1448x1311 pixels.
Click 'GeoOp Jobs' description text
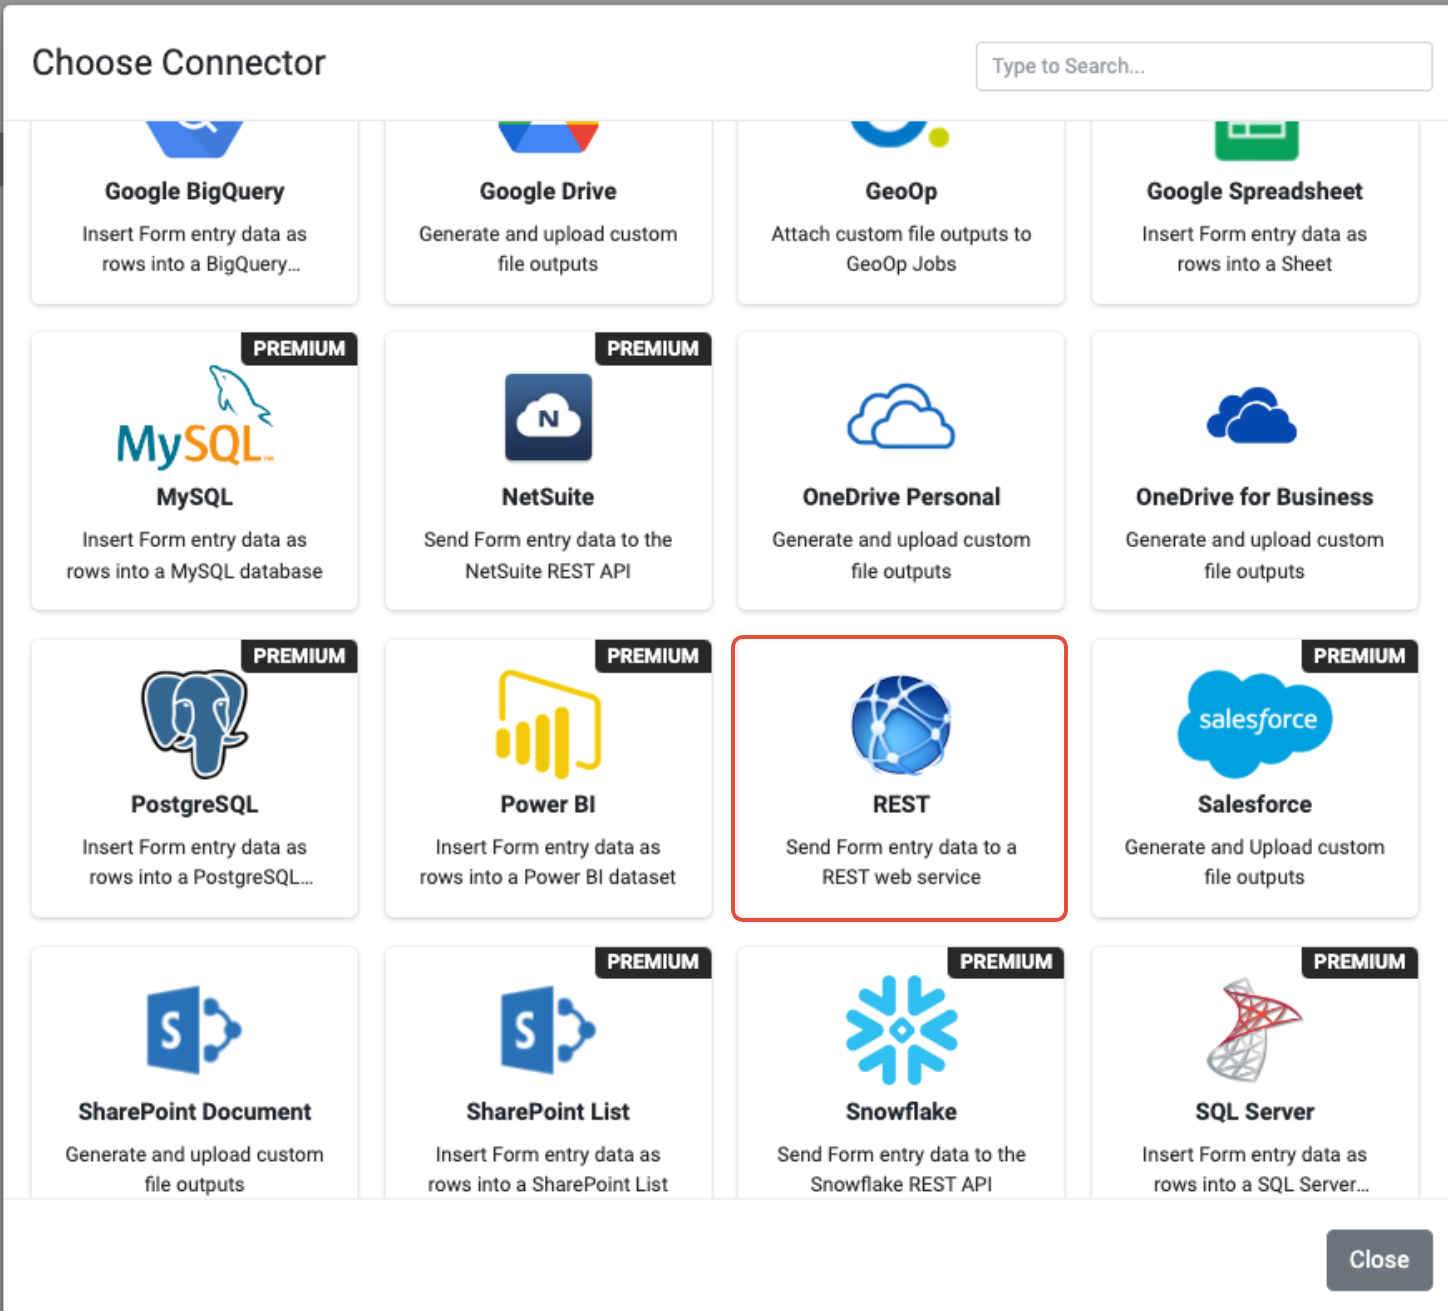click(x=901, y=264)
